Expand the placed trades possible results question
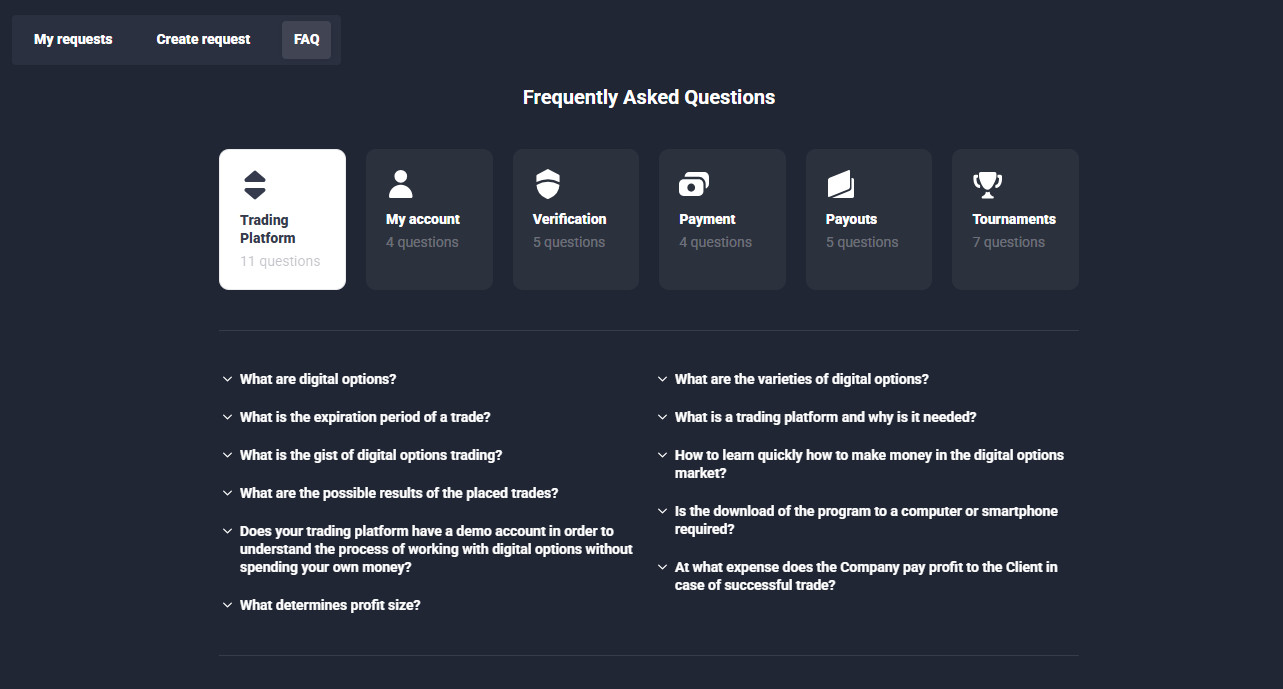The height and width of the screenshot is (689, 1283). [399, 493]
